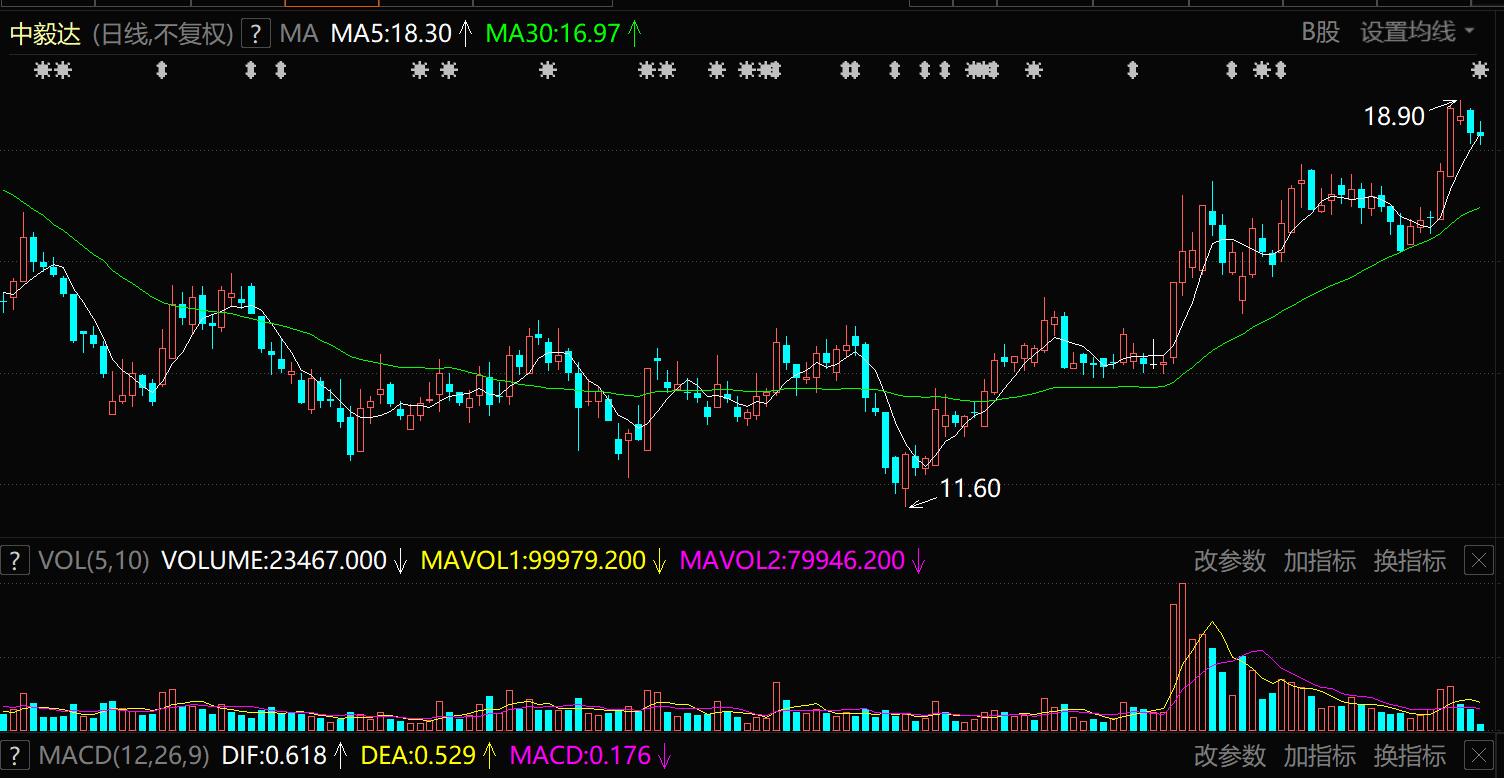Click the MA indicator label
The image size is (1504, 778).
(298, 33)
